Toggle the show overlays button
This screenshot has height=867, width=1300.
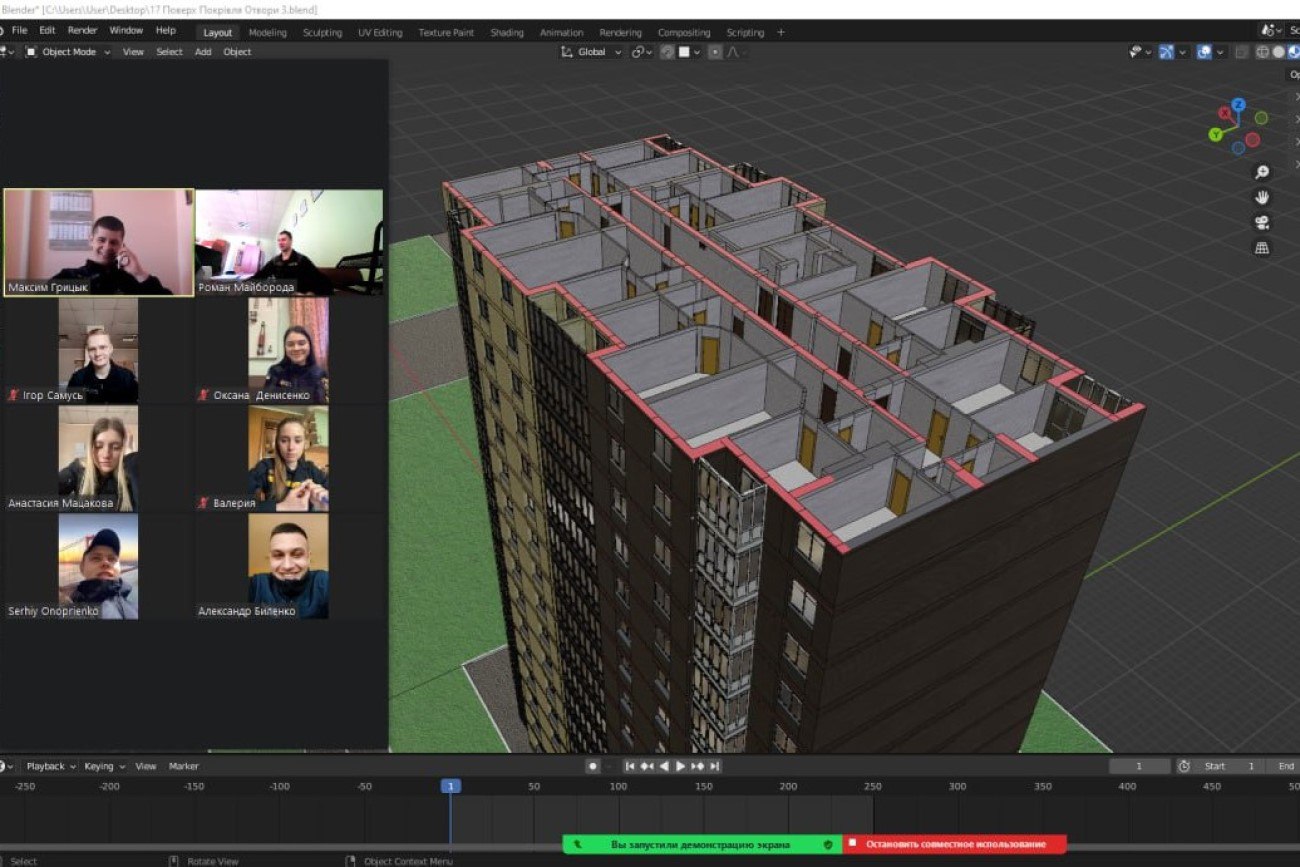click(x=1204, y=52)
